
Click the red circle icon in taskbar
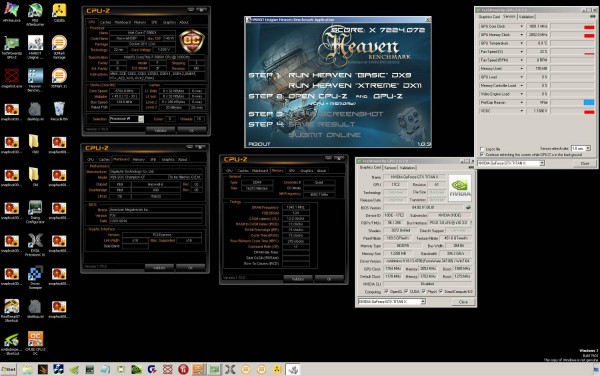click(183, 369)
